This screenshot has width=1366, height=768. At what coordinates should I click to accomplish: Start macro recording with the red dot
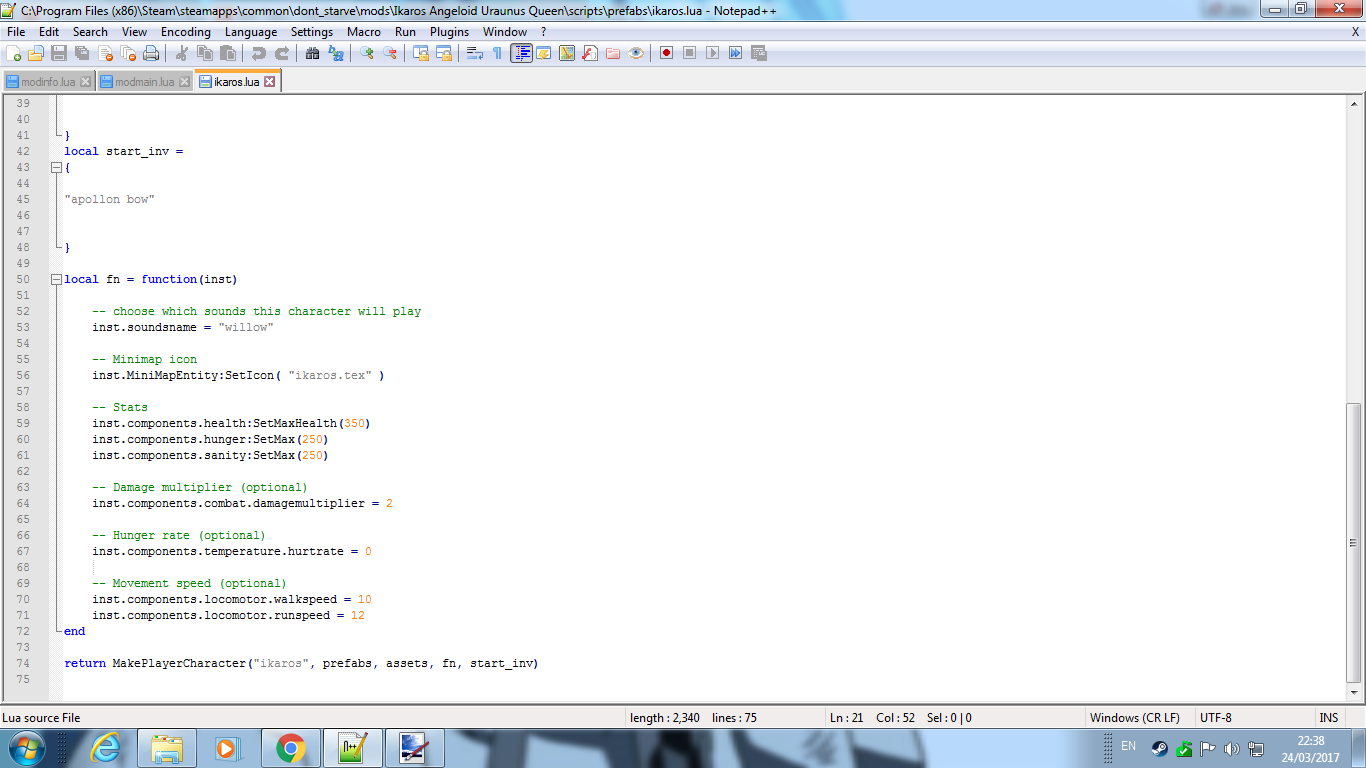[x=666, y=53]
